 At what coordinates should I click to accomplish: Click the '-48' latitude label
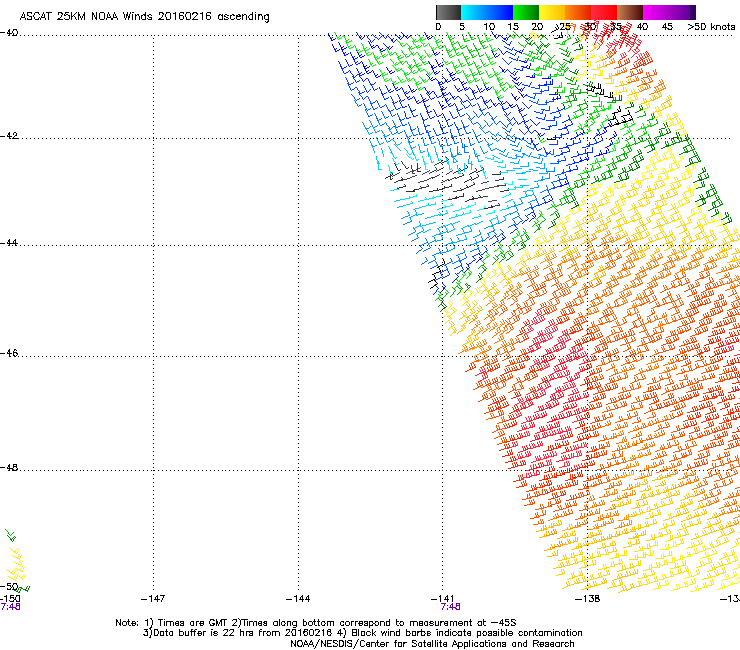(x=9, y=468)
